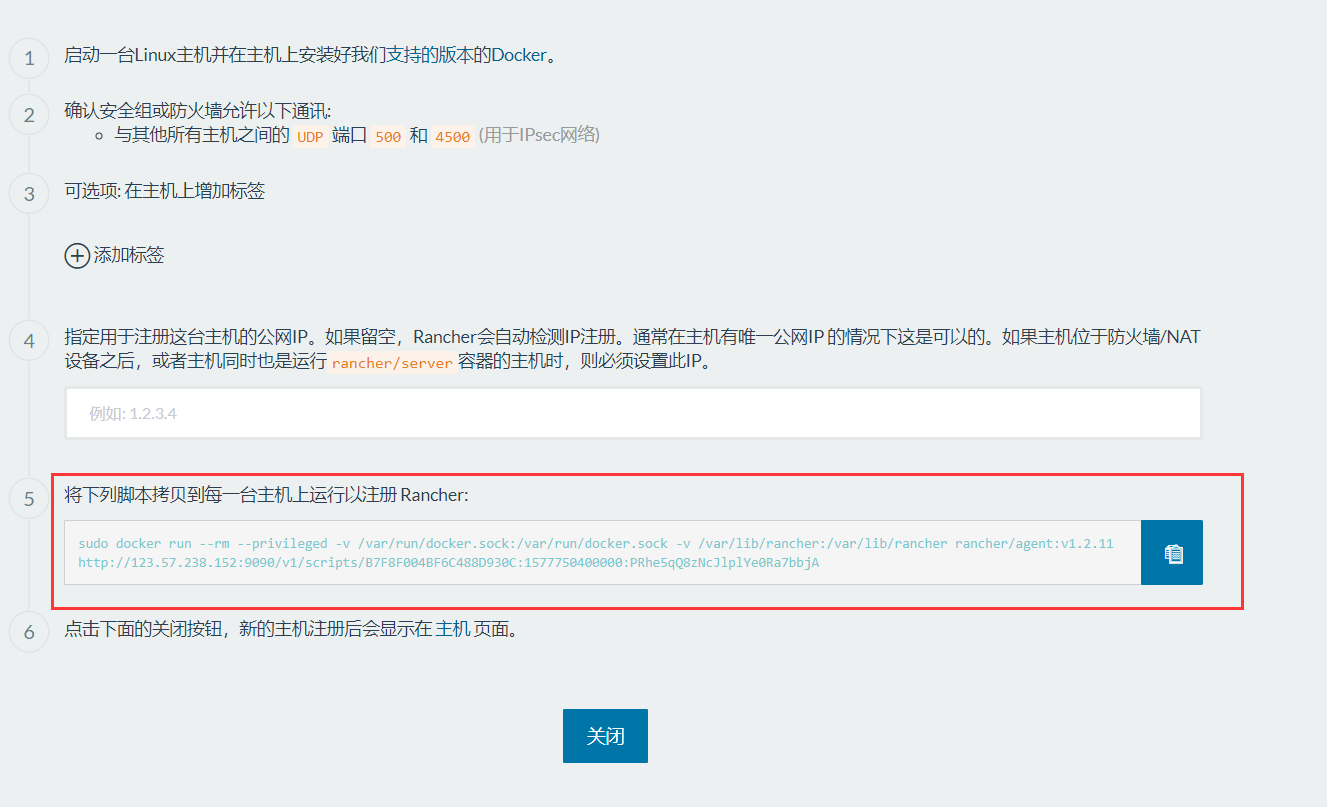Click the 可选项: 在主机上增加标签 heading
Viewport: 1327px width, 807px height.
165,191
